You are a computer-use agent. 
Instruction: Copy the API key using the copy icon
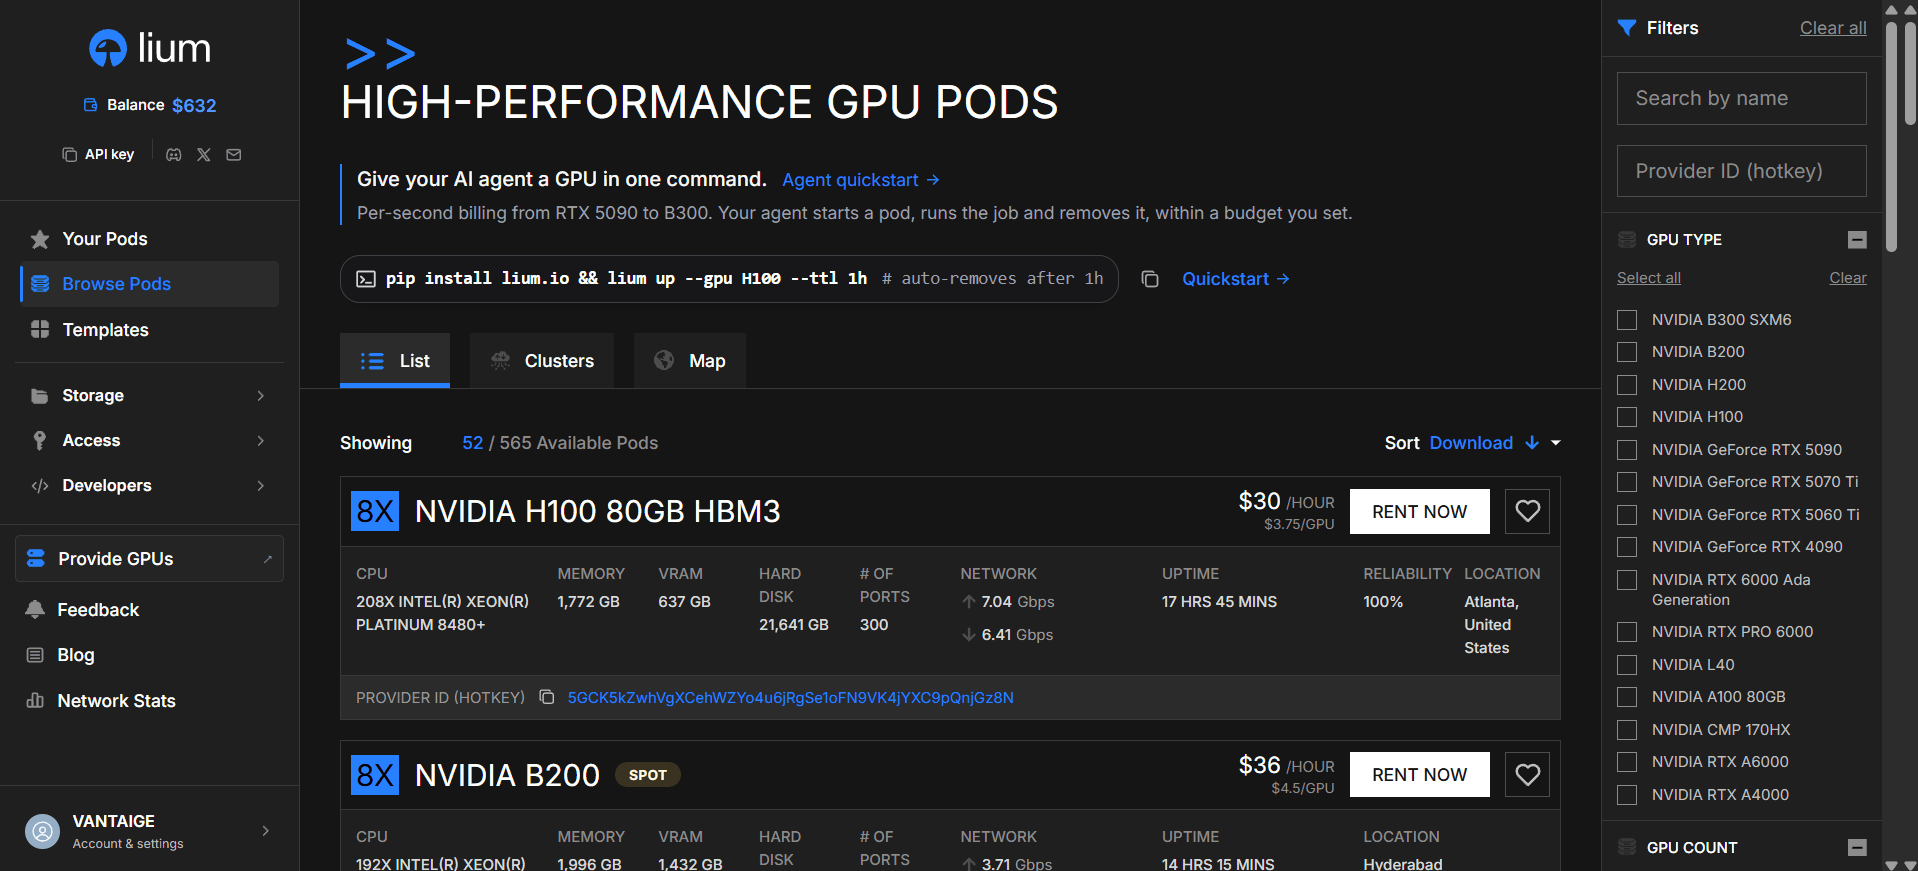(69, 155)
